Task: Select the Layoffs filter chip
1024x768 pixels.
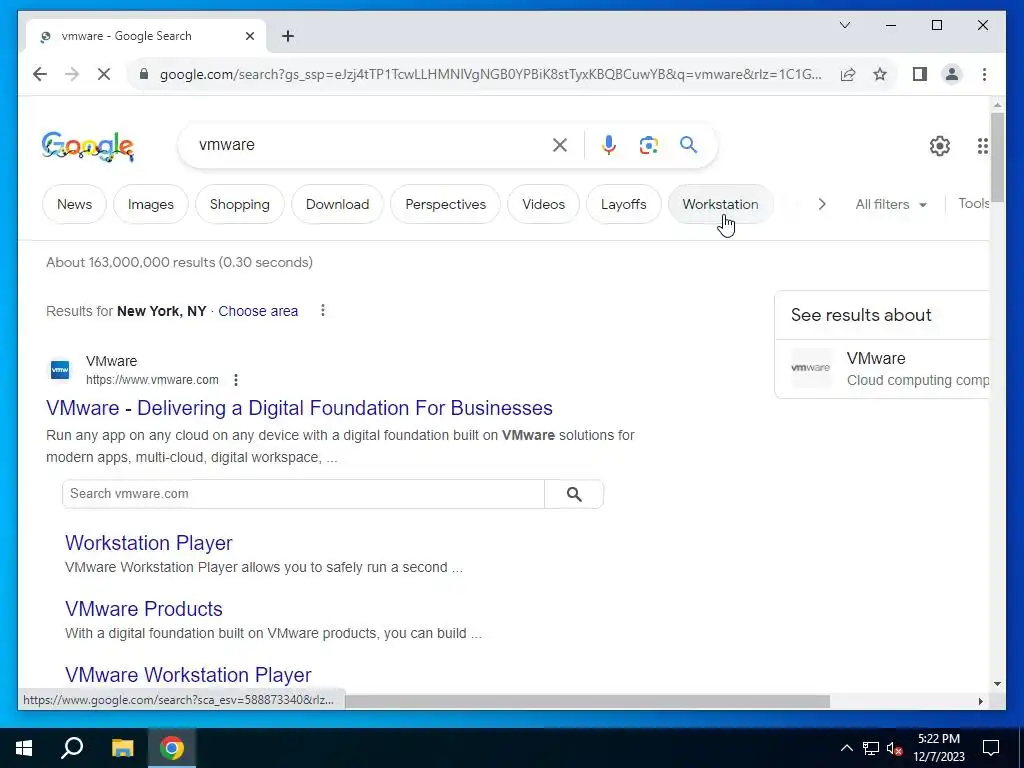Action: pyautogui.click(x=624, y=204)
